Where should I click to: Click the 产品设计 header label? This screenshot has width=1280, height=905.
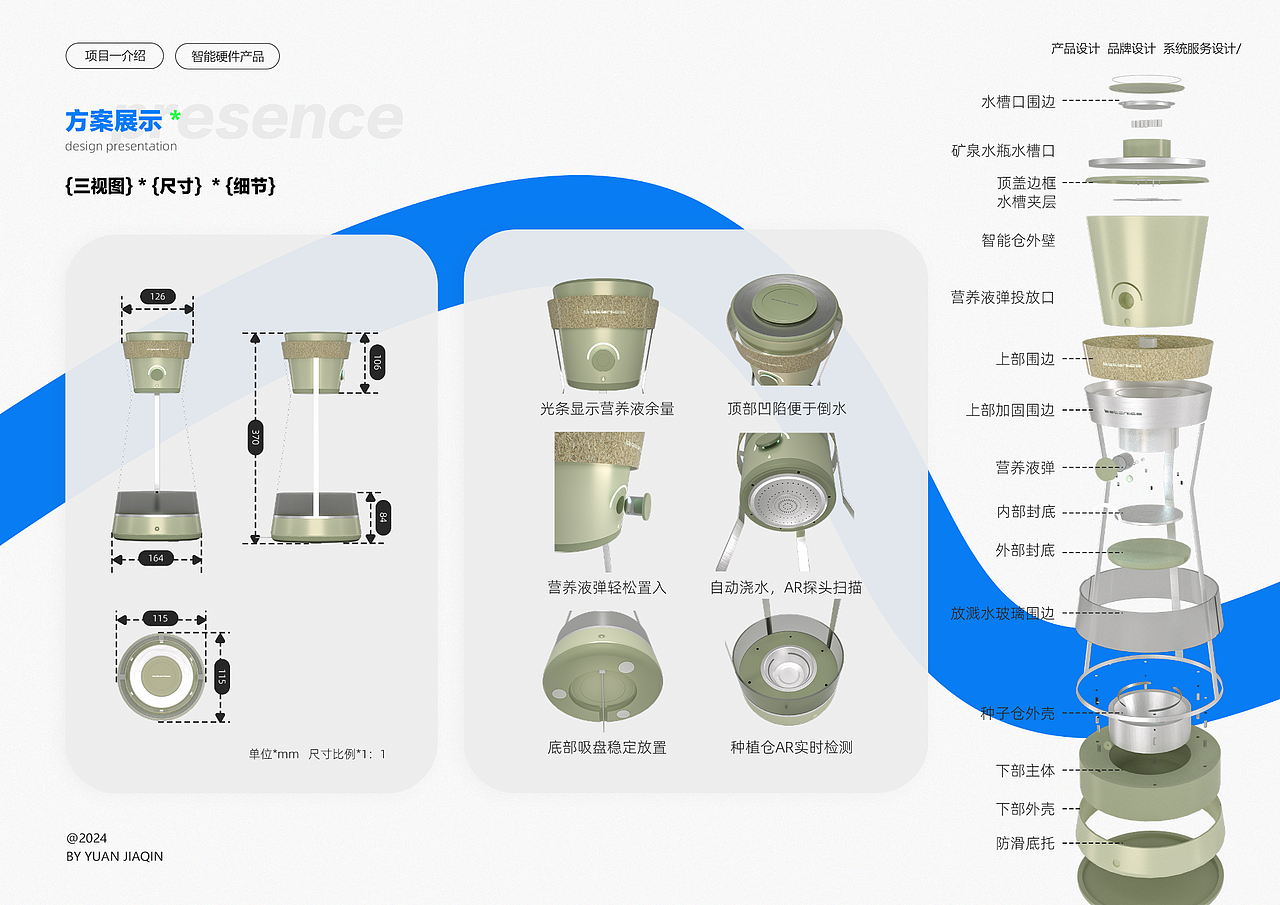[1075, 48]
